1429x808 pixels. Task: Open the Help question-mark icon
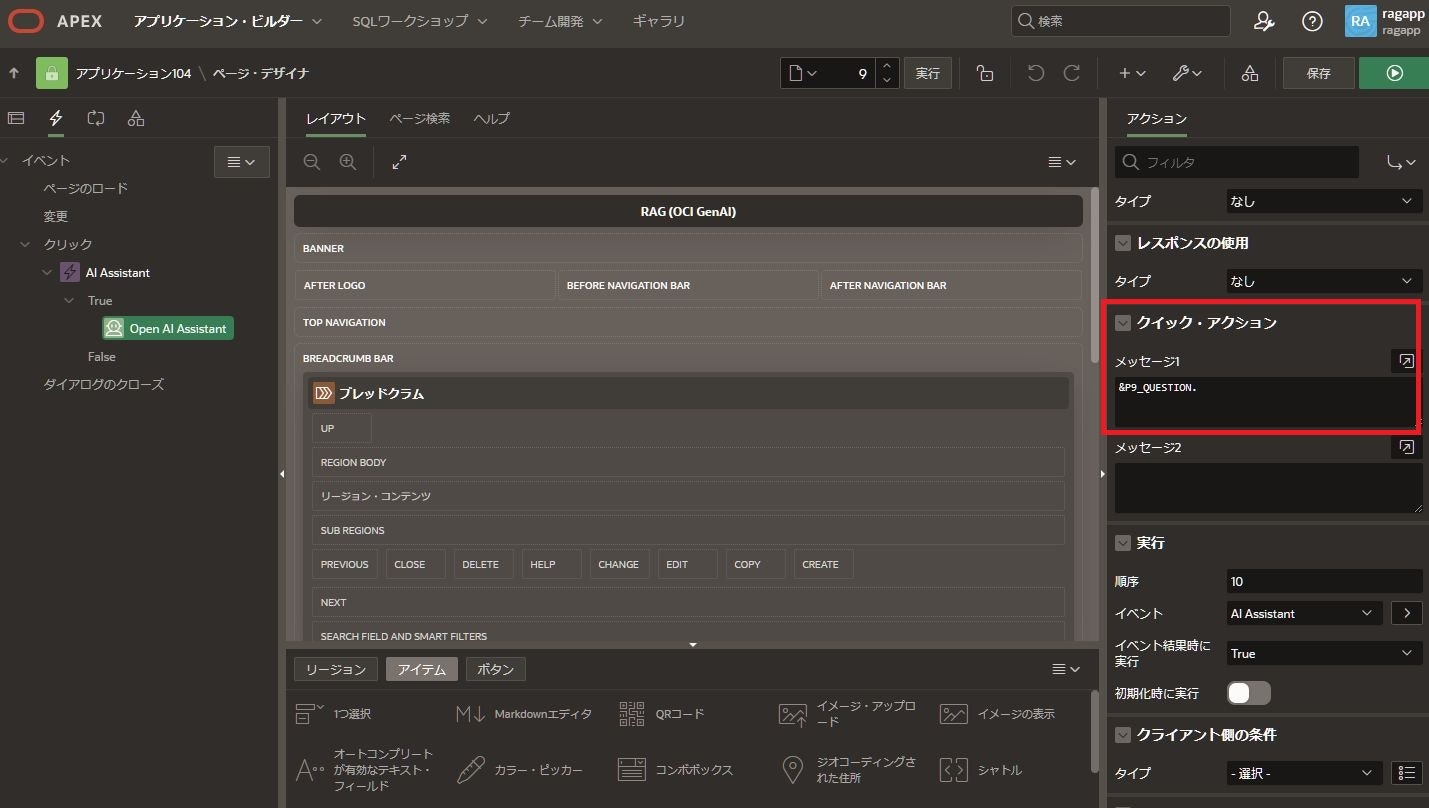1312,21
